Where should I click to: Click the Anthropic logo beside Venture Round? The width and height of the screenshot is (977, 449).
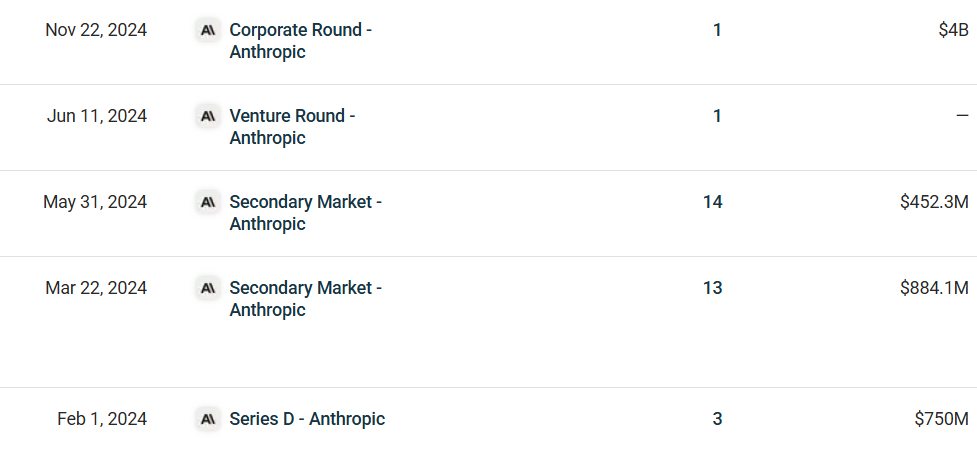(x=207, y=116)
